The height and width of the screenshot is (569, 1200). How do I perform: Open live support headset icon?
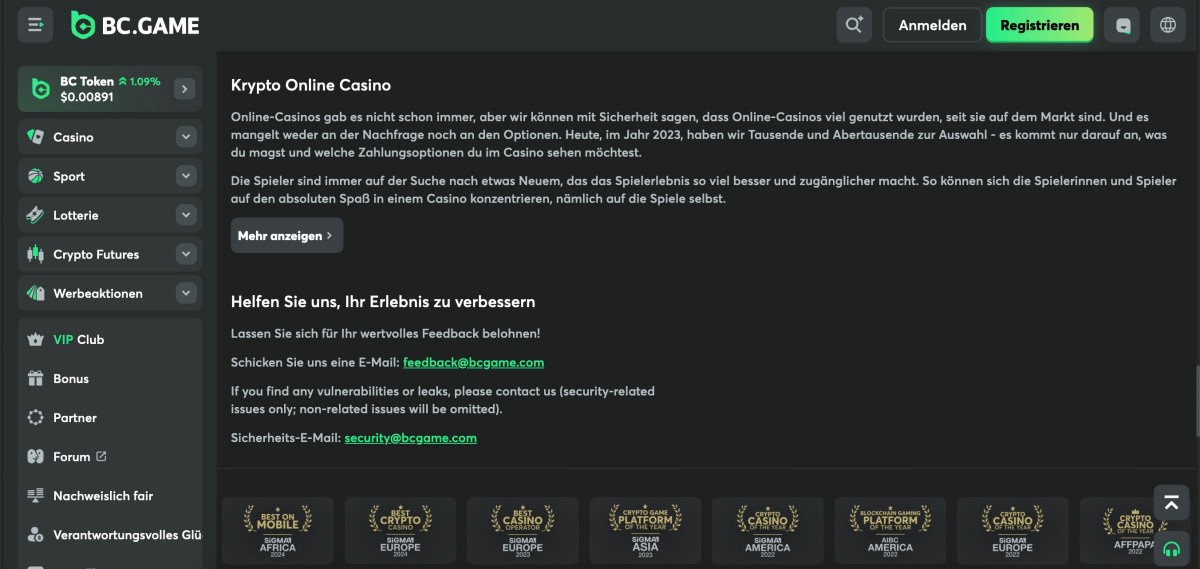pyautogui.click(x=1171, y=547)
